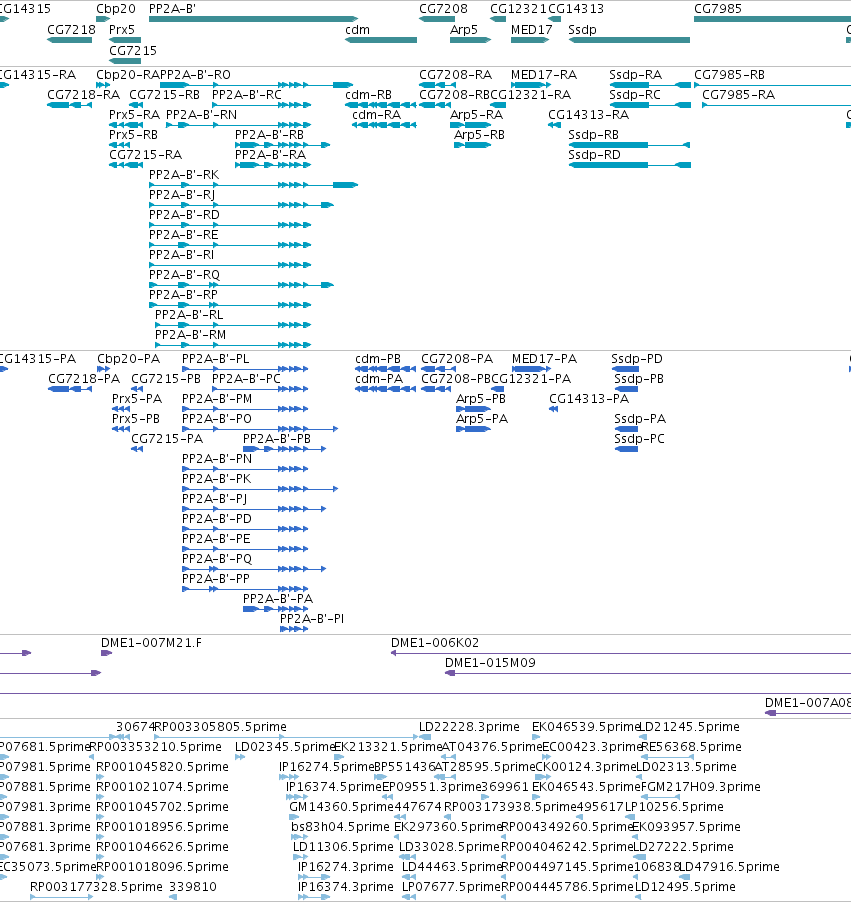851x902 pixels.
Task: Click protein CG14313-PA label
Action: click(x=589, y=398)
